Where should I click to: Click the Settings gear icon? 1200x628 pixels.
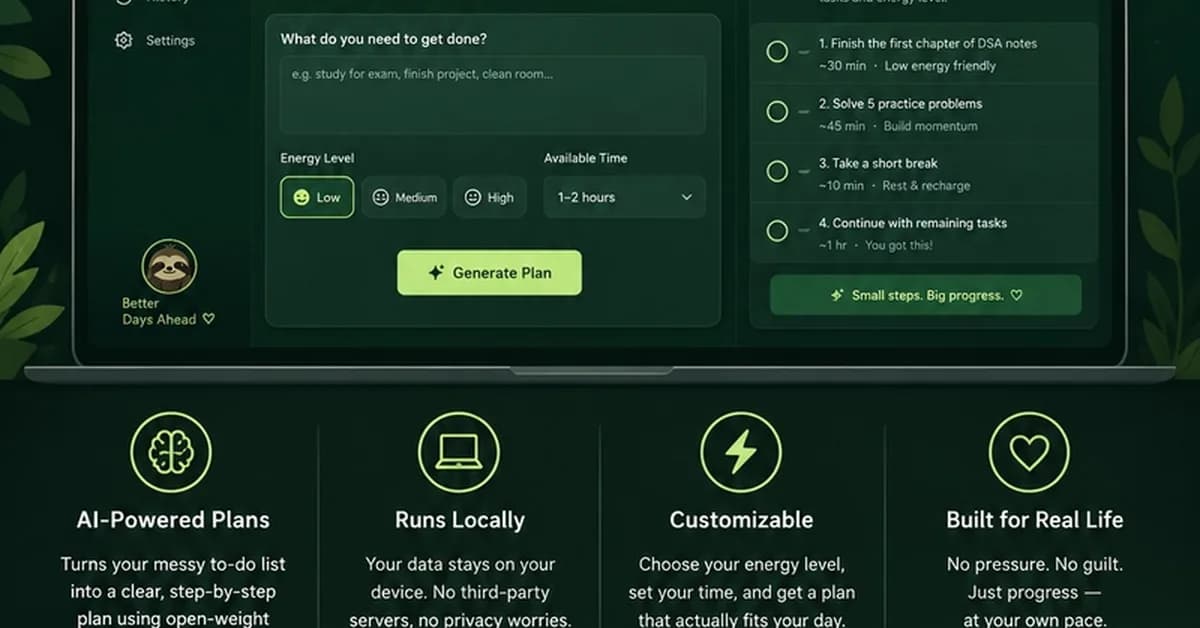pos(124,41)
